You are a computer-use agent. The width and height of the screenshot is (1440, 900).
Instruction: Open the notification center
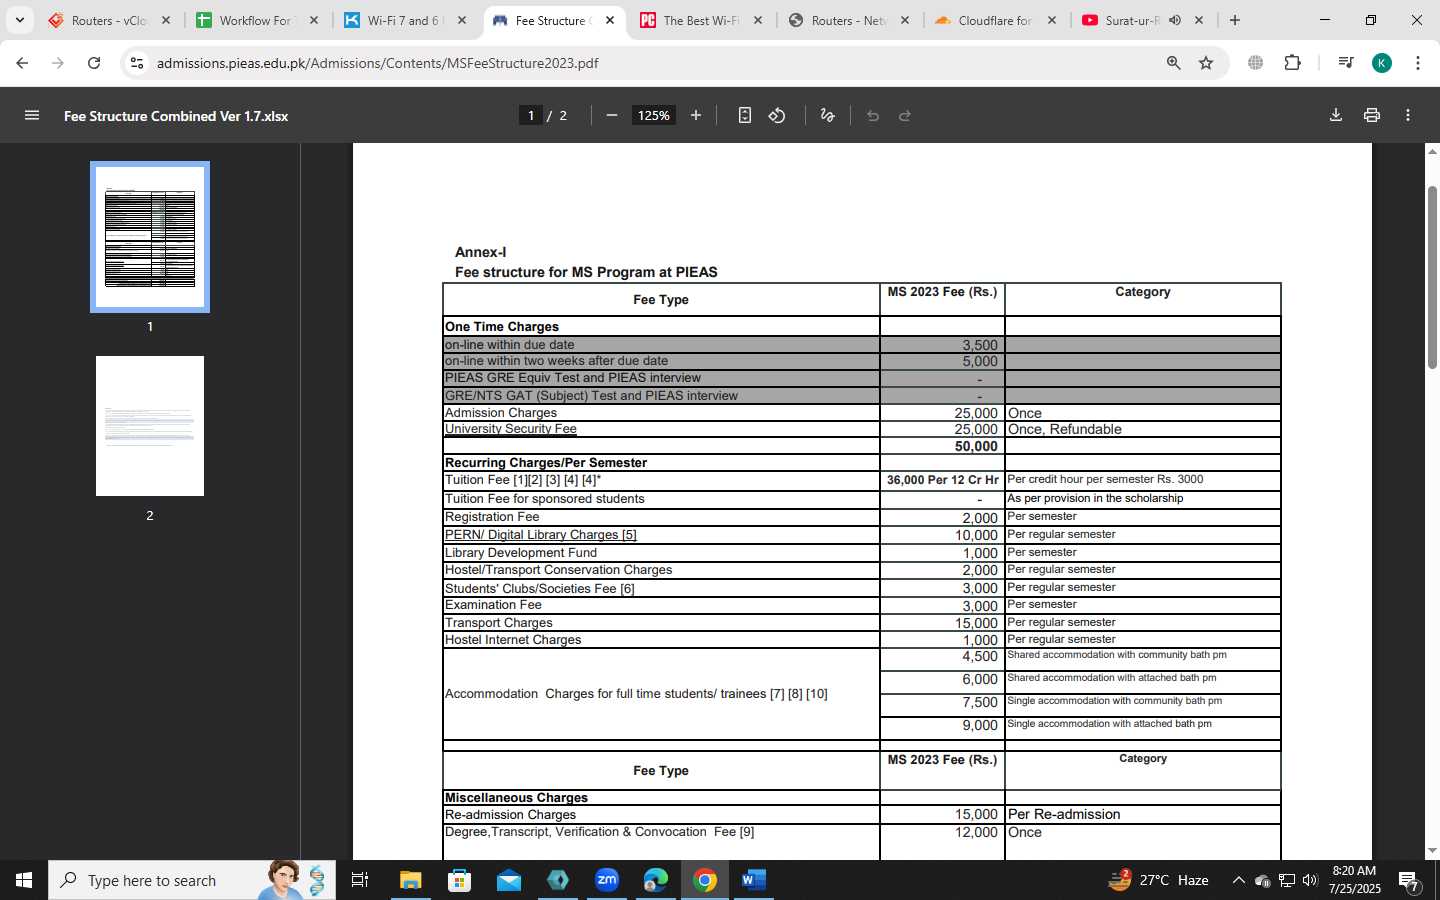(x=1409, y=881)
